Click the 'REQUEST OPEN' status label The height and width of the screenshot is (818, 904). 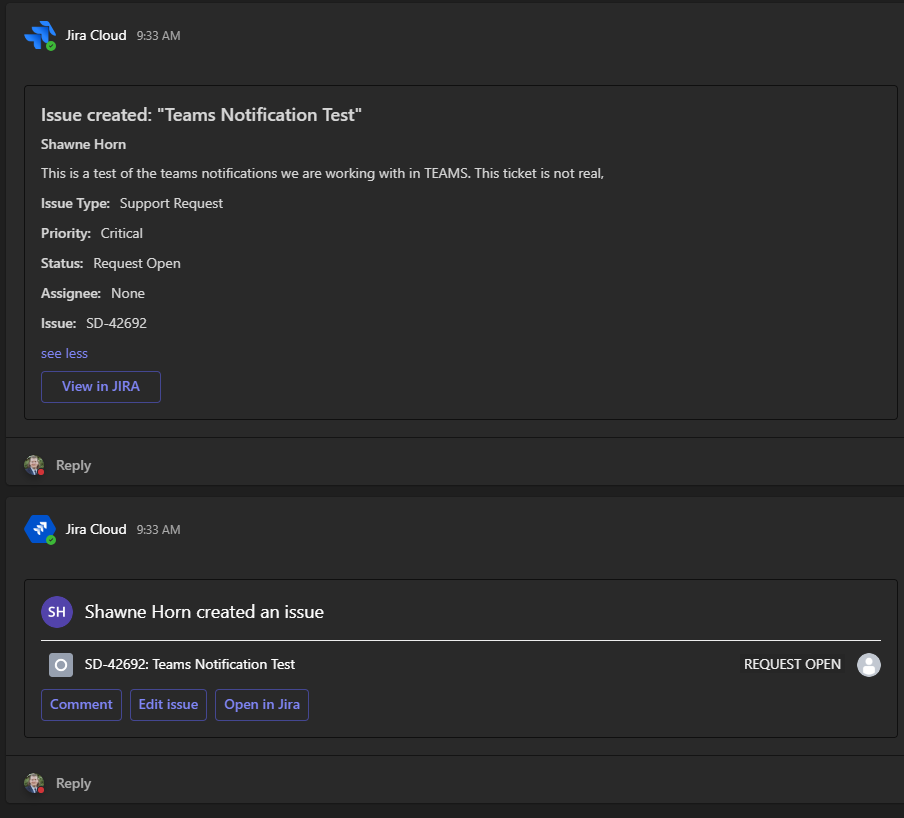(x=792, y=665)
